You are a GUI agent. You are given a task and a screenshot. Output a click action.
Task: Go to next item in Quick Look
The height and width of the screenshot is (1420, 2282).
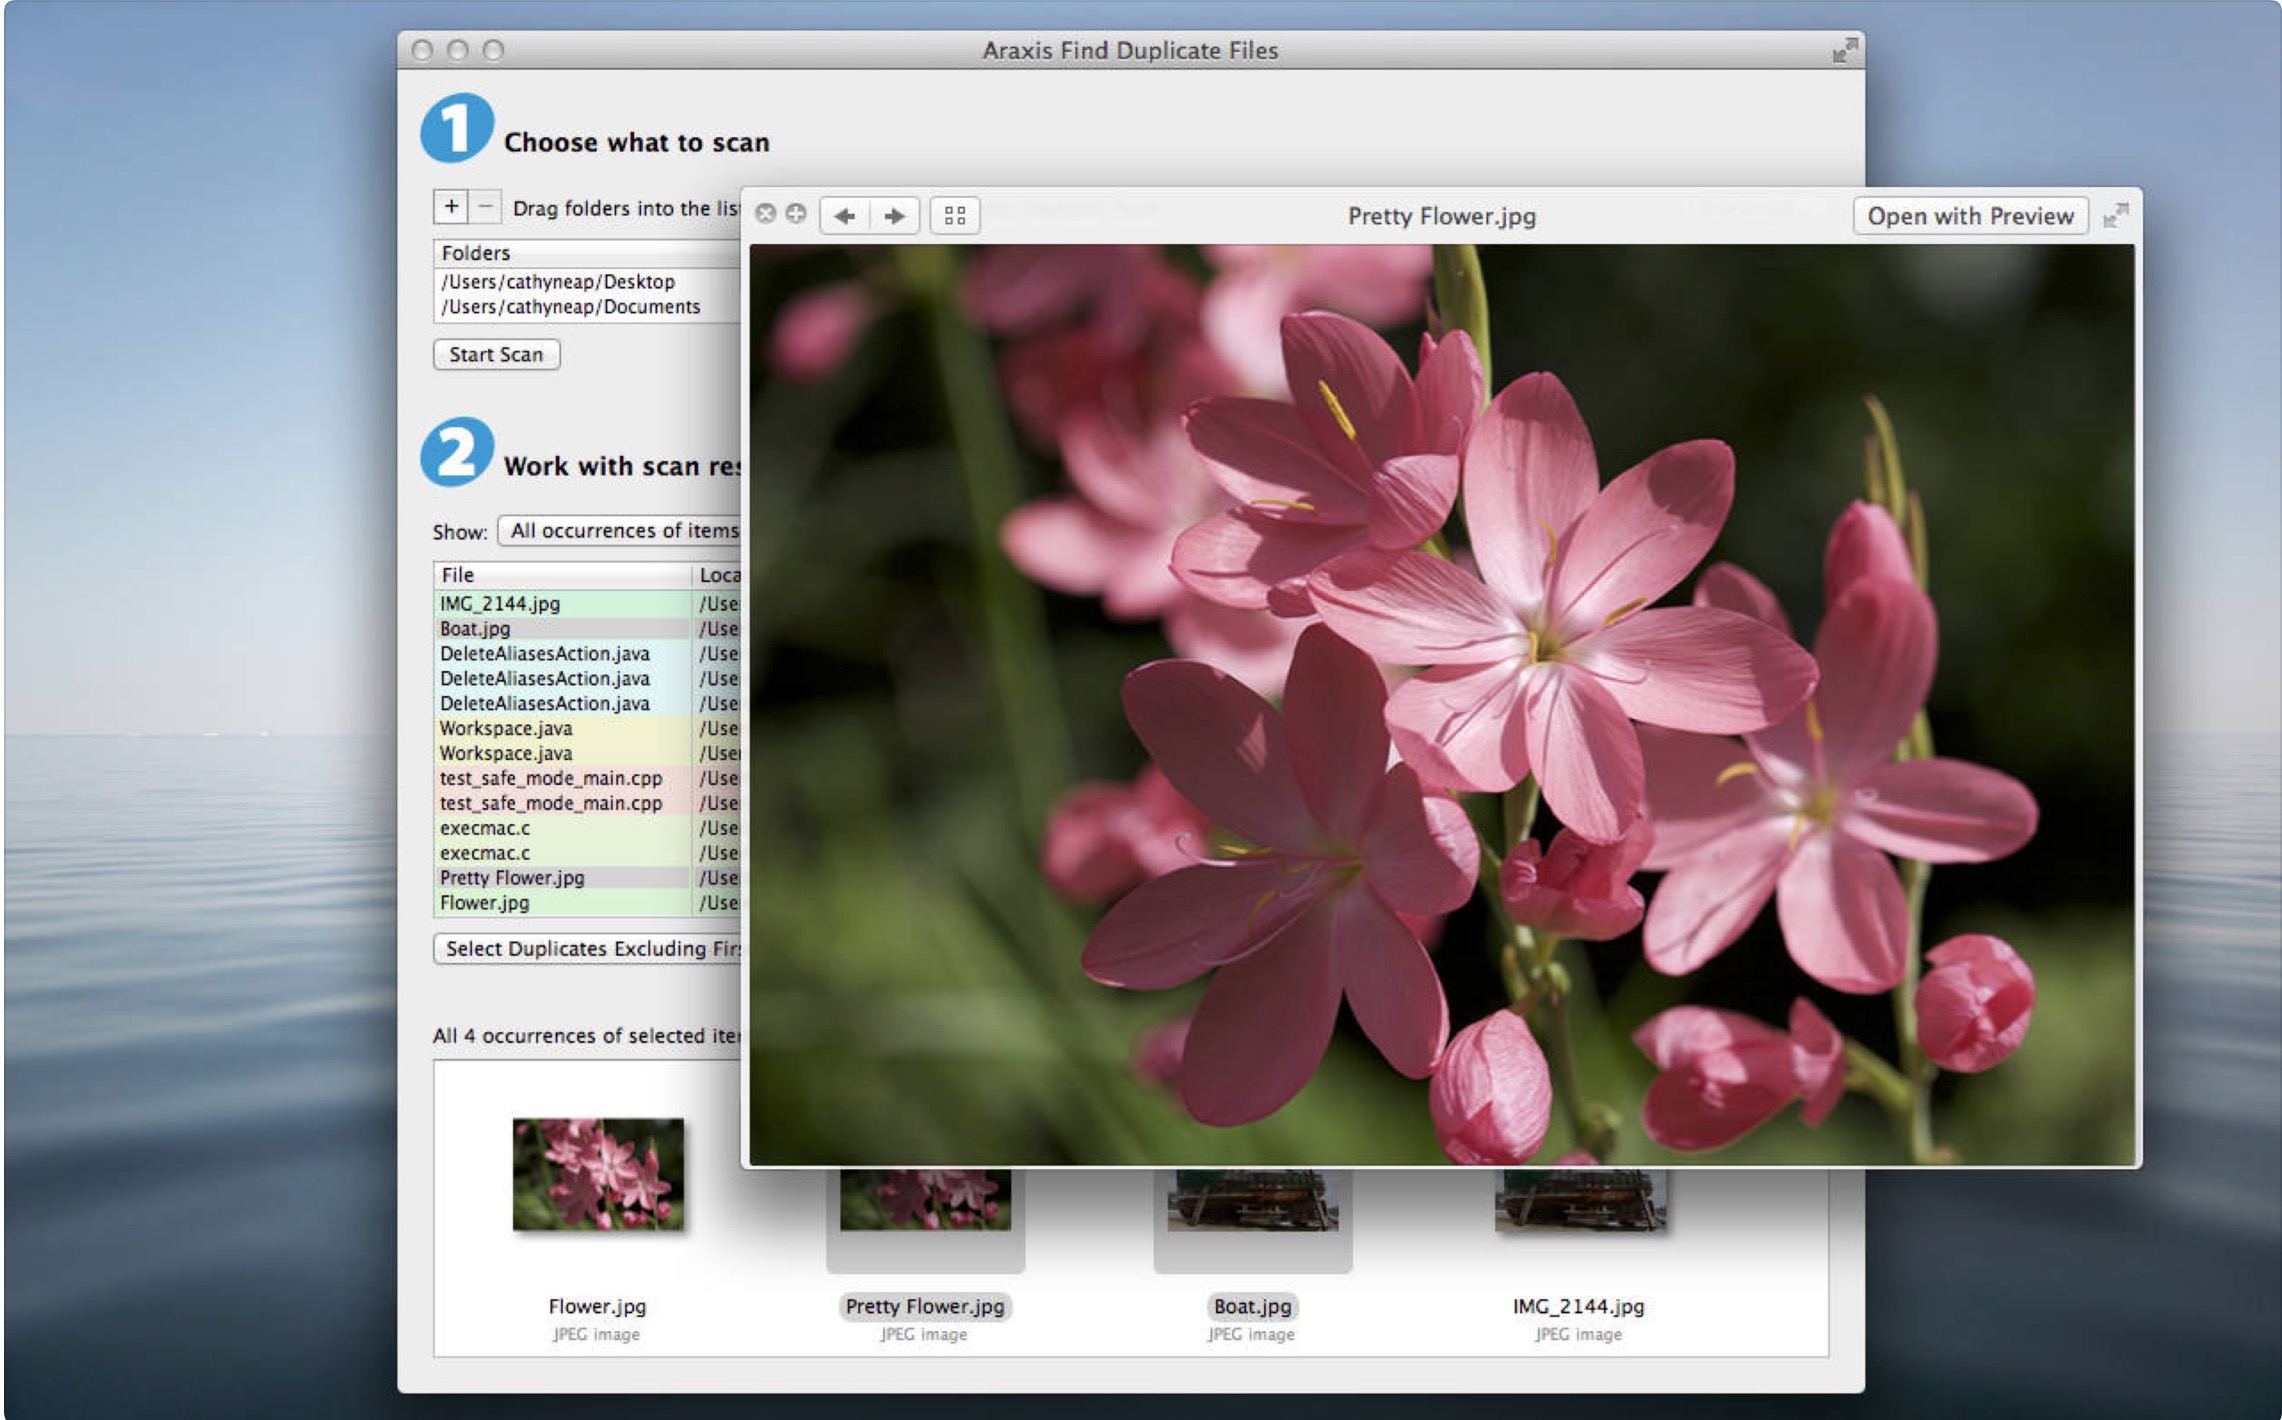(895, 216)
